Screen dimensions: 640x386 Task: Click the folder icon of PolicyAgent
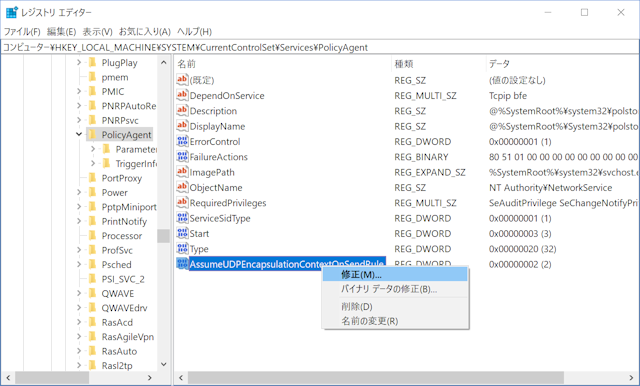pyautogui.click(x=93, y=134)
